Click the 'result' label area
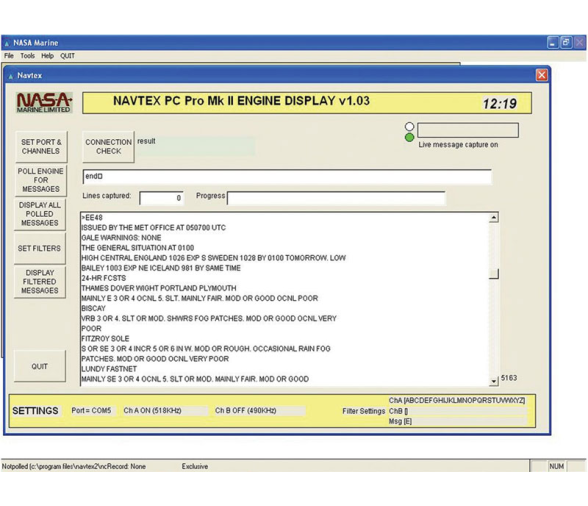The image size is (588, 506). point(196,146)
